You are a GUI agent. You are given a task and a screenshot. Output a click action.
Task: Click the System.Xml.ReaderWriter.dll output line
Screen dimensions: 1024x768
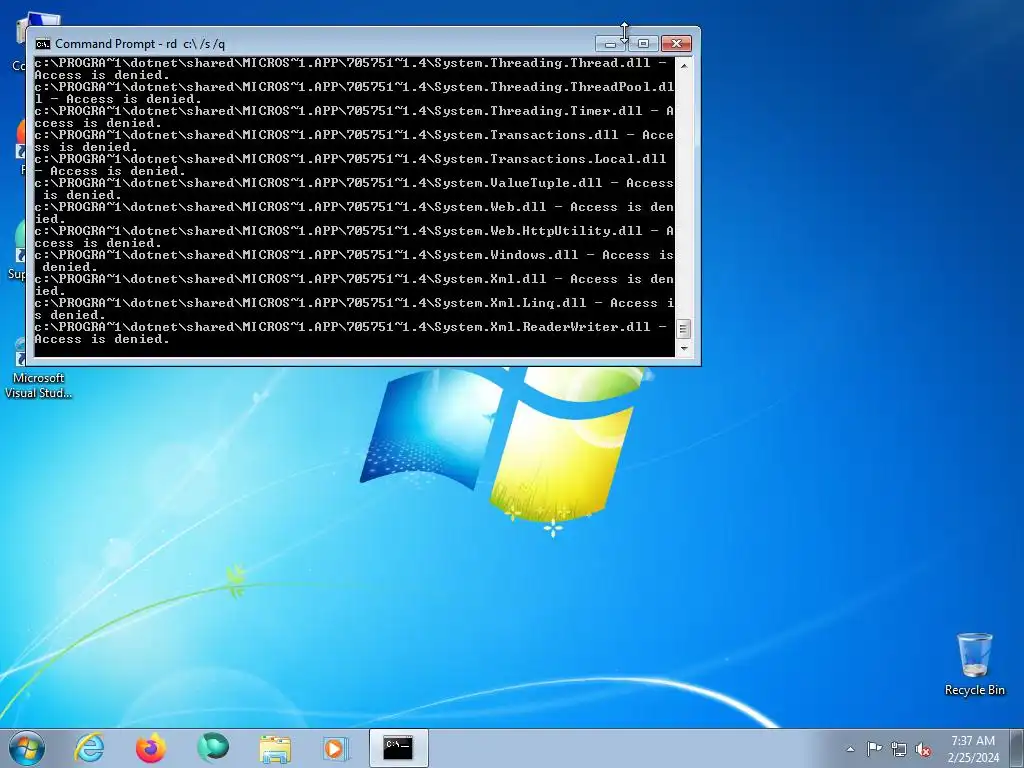click(x=351, y=332)
